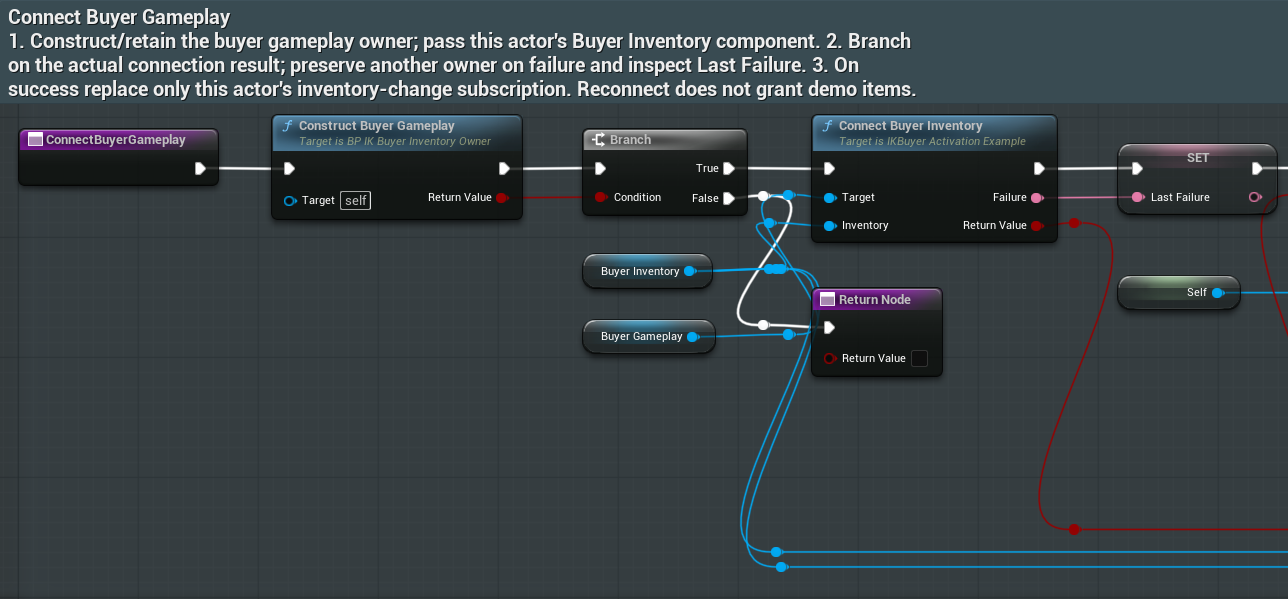Click the Connect Buyer Gameplay comment title
Image resolution: width=1288 pixels, height=599 pixels.
tap(119, 17)
